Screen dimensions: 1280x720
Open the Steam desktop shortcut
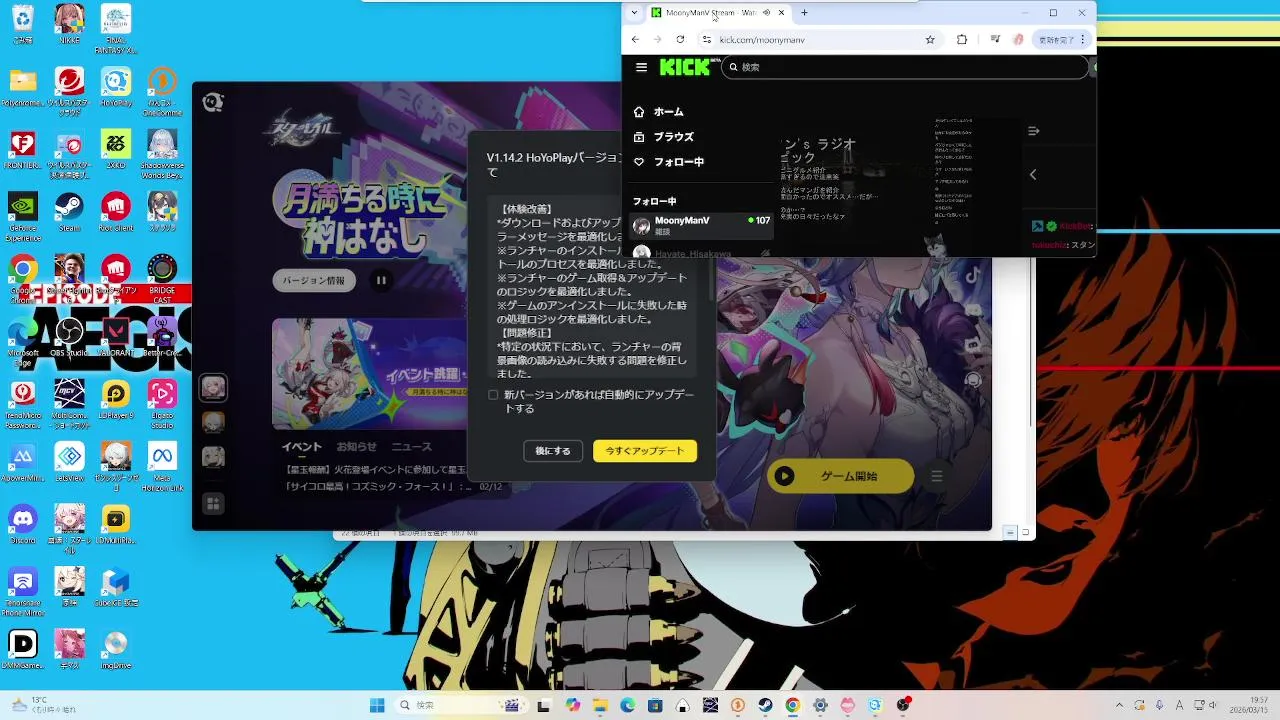point(69,211)
